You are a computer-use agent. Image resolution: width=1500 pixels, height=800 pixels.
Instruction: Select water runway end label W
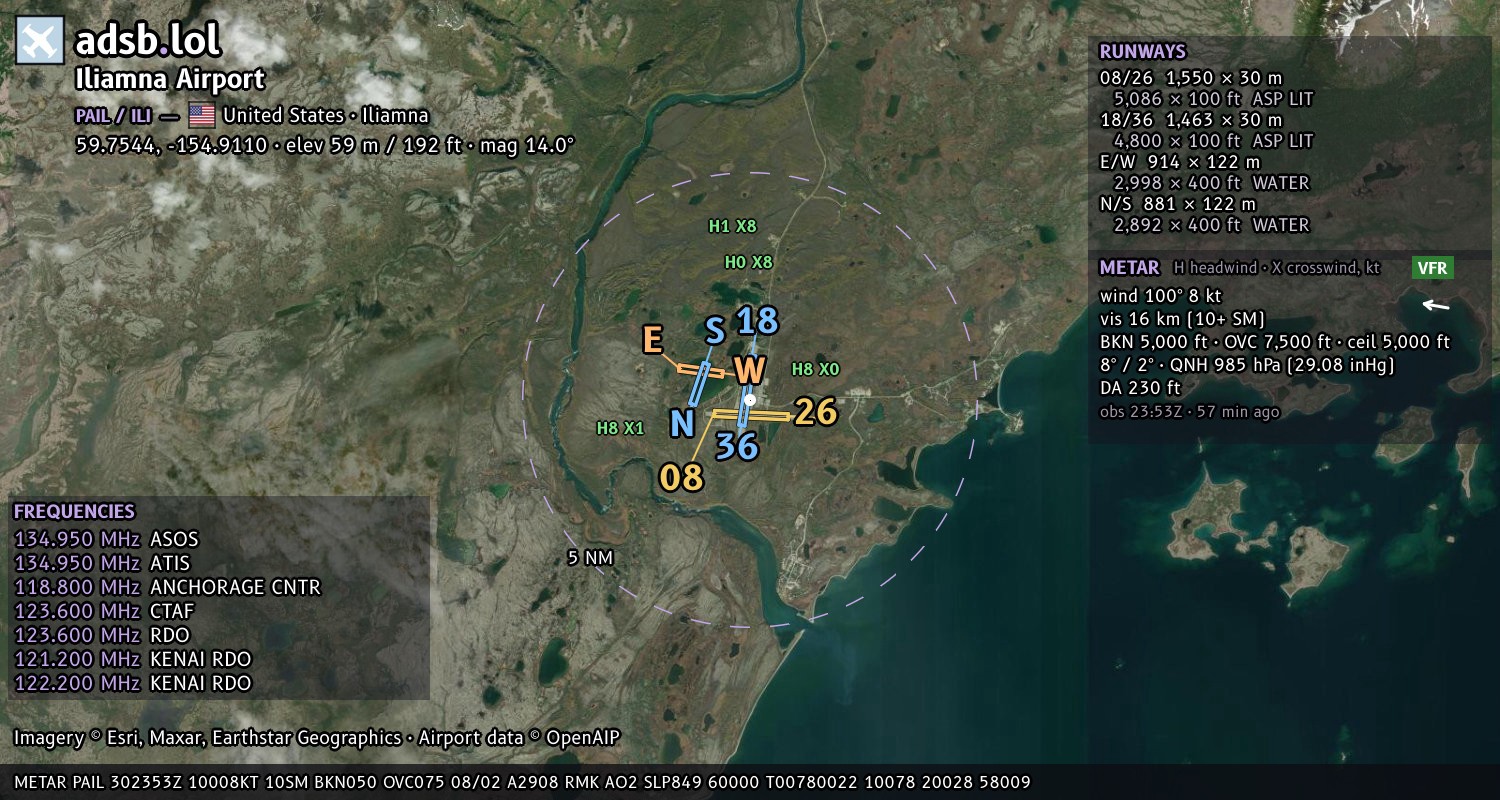coord(749,370)
